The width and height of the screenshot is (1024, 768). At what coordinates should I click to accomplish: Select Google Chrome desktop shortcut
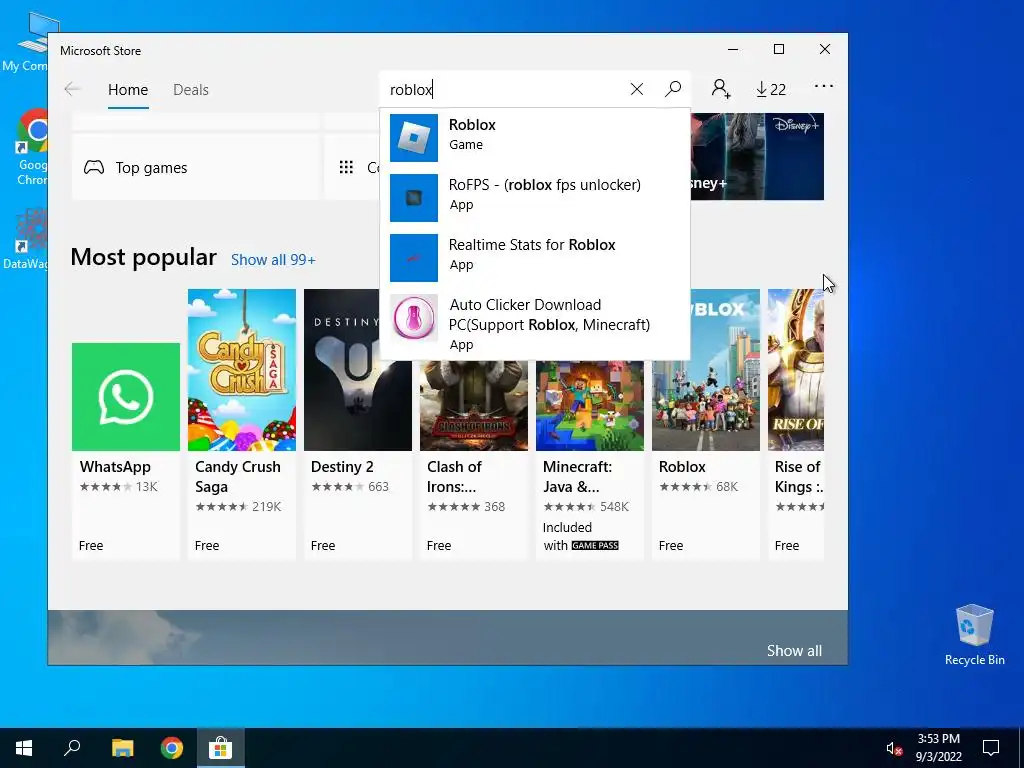tap(31, 147)
